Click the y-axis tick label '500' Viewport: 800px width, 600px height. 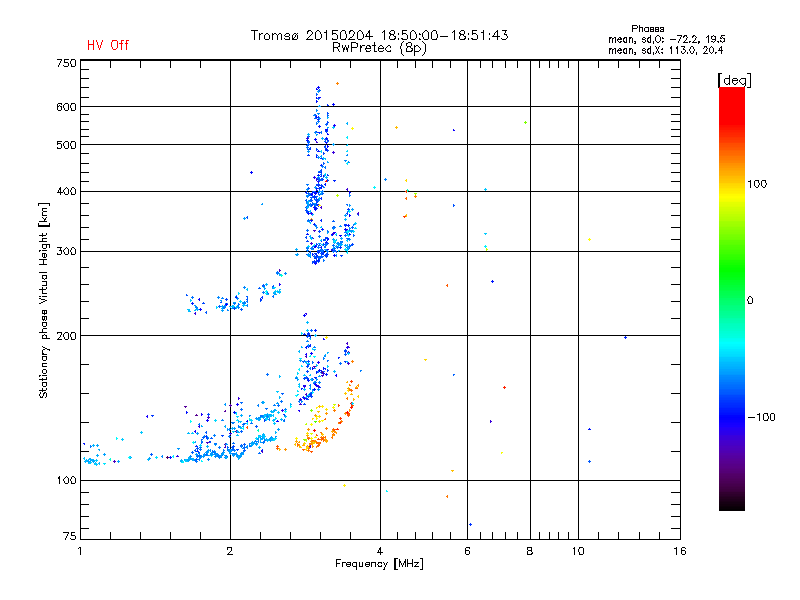[66, 145]
